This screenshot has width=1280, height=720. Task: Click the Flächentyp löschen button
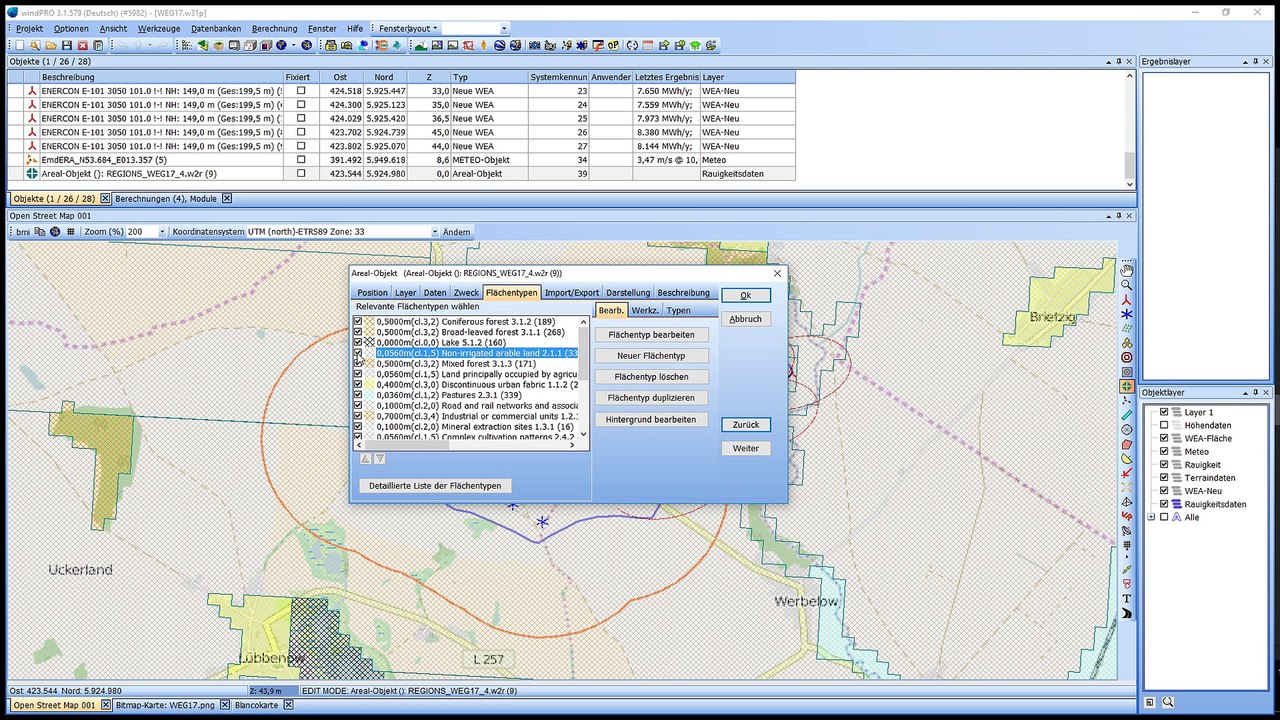[x=652, y=377]
